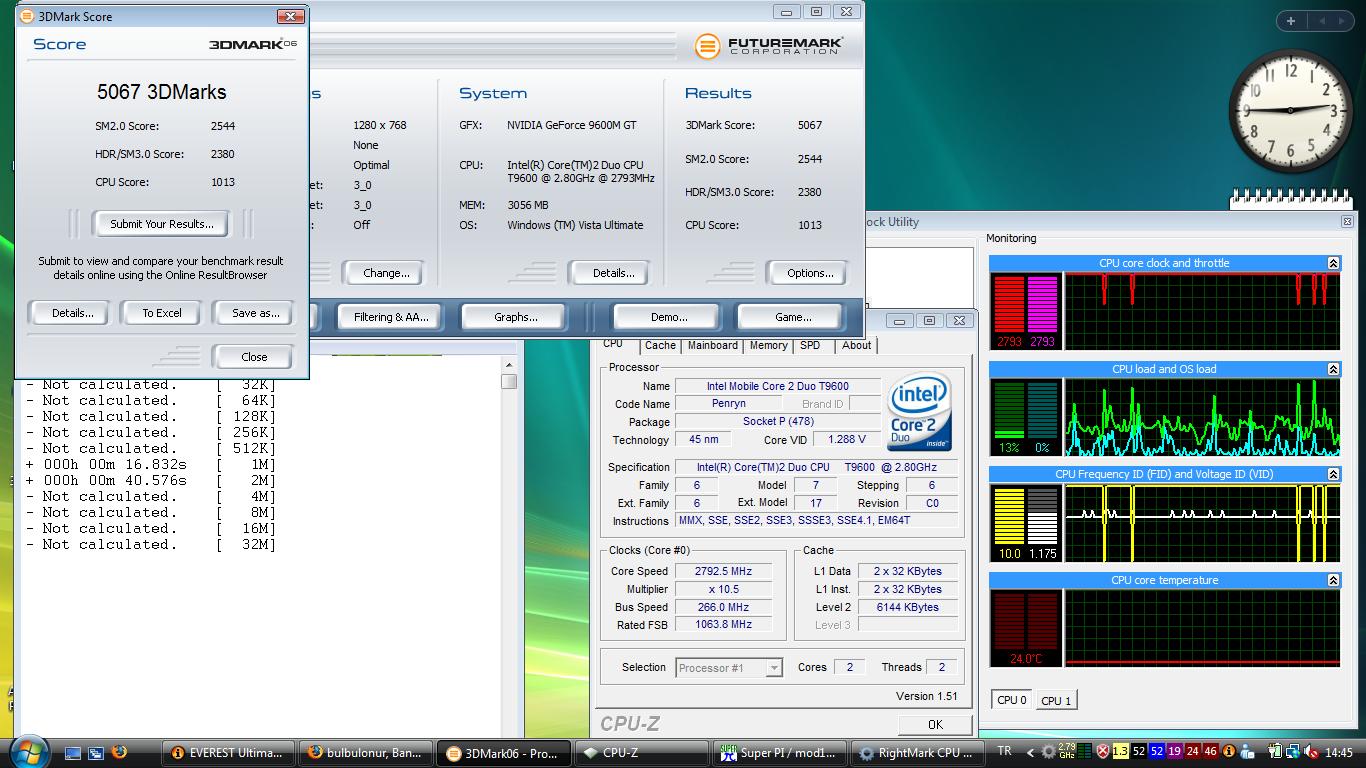Launch the 3DMark Game
Viewport: 1366px width, 768px height.
[792, 317]
